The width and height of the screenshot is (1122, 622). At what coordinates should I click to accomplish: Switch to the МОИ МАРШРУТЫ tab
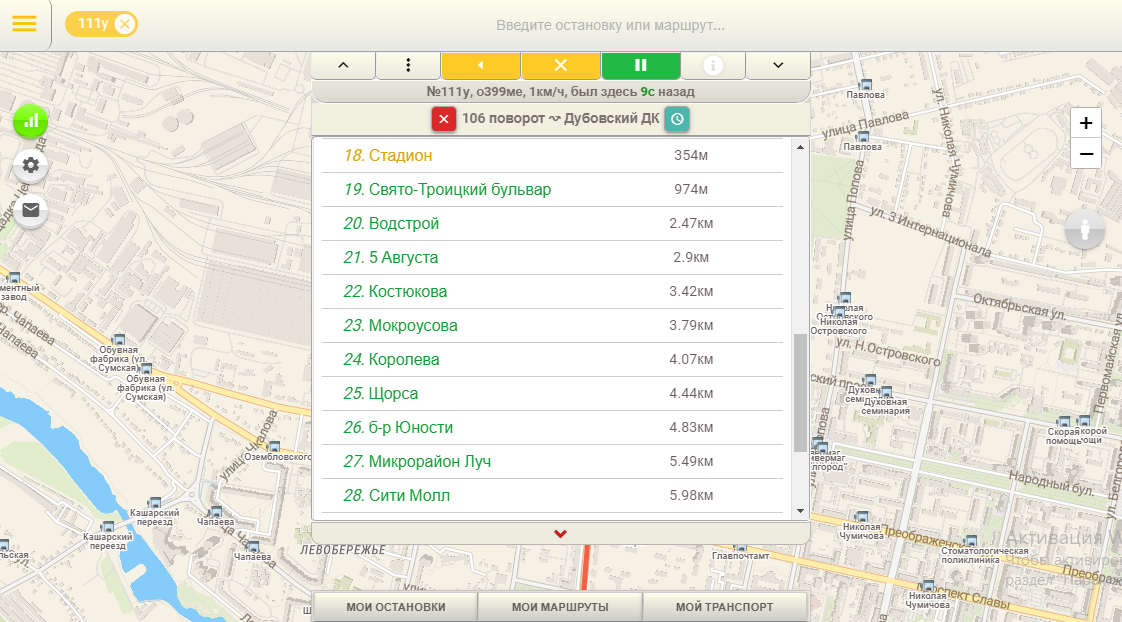click(x=559, y=607)
